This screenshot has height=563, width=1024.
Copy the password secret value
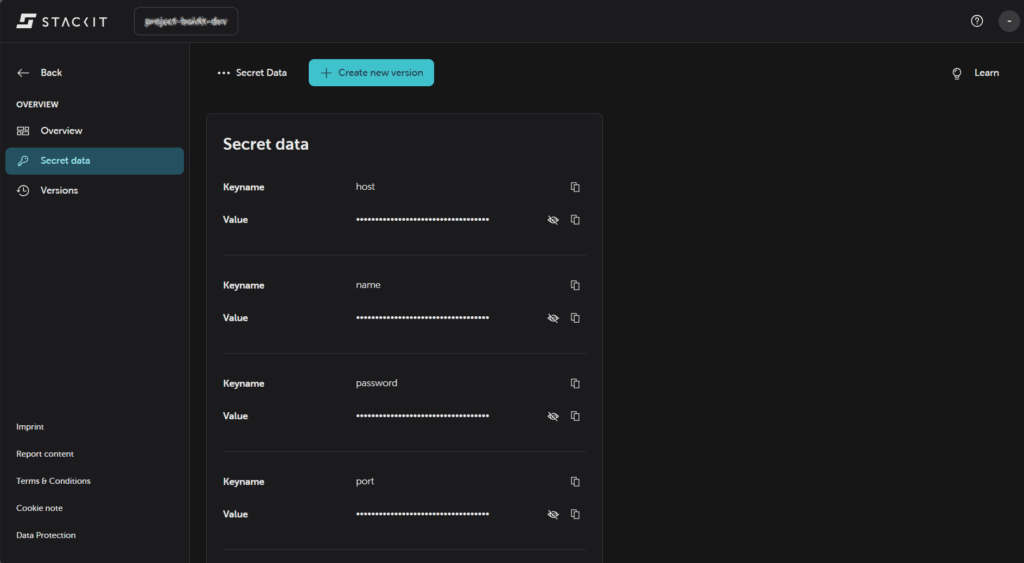tap(575, 416)
